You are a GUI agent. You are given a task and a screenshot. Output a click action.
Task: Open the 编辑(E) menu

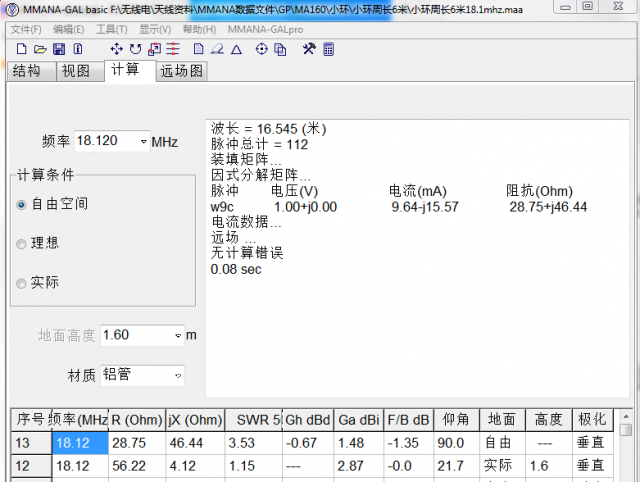(69, 29)
